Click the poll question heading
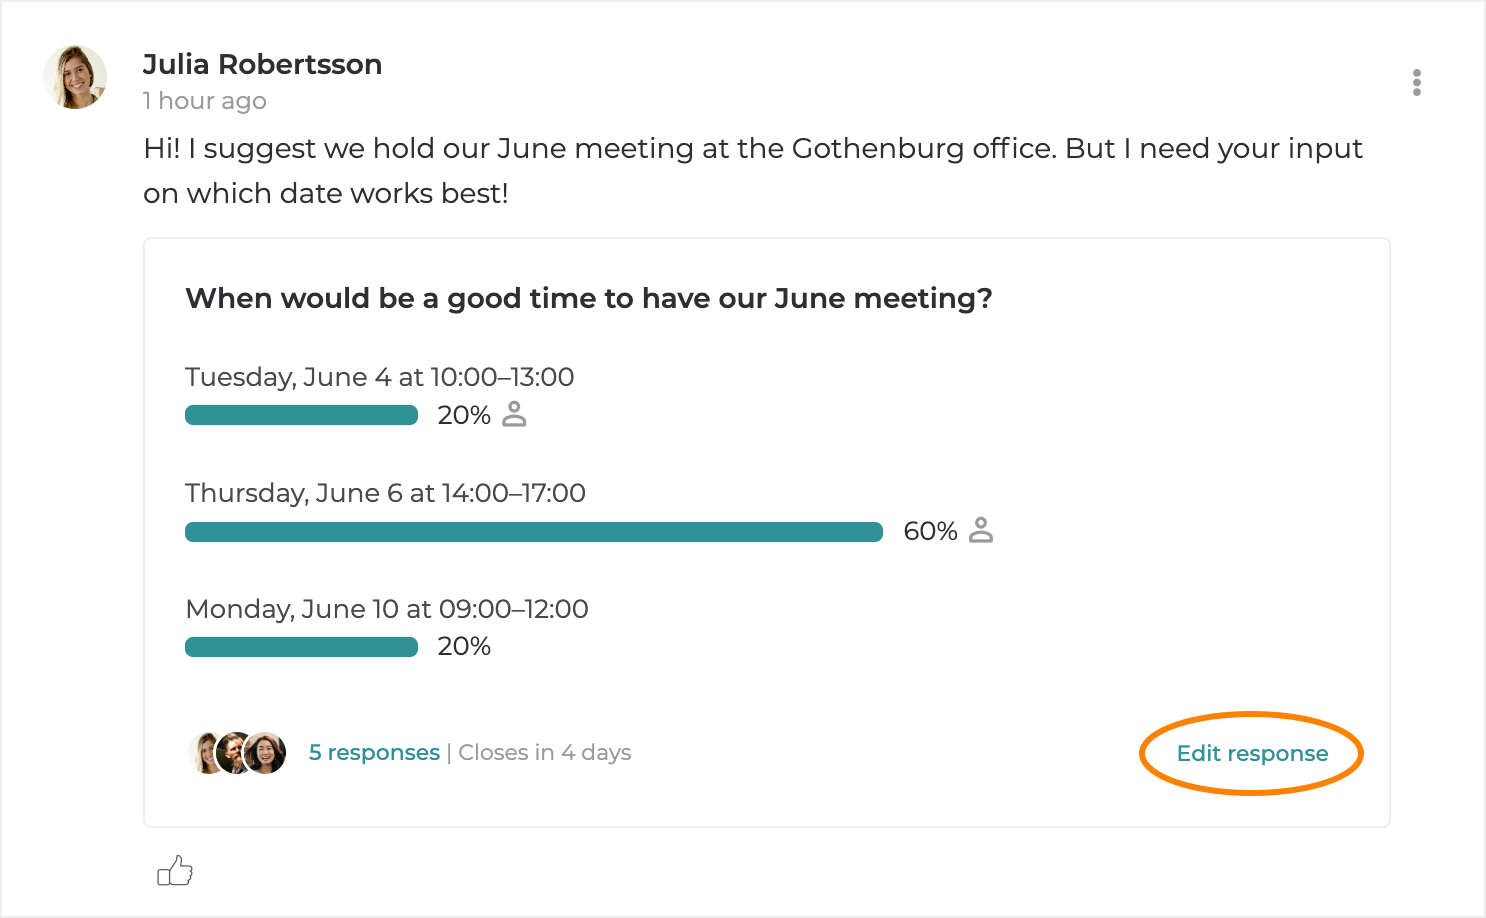 pos(588,298)
